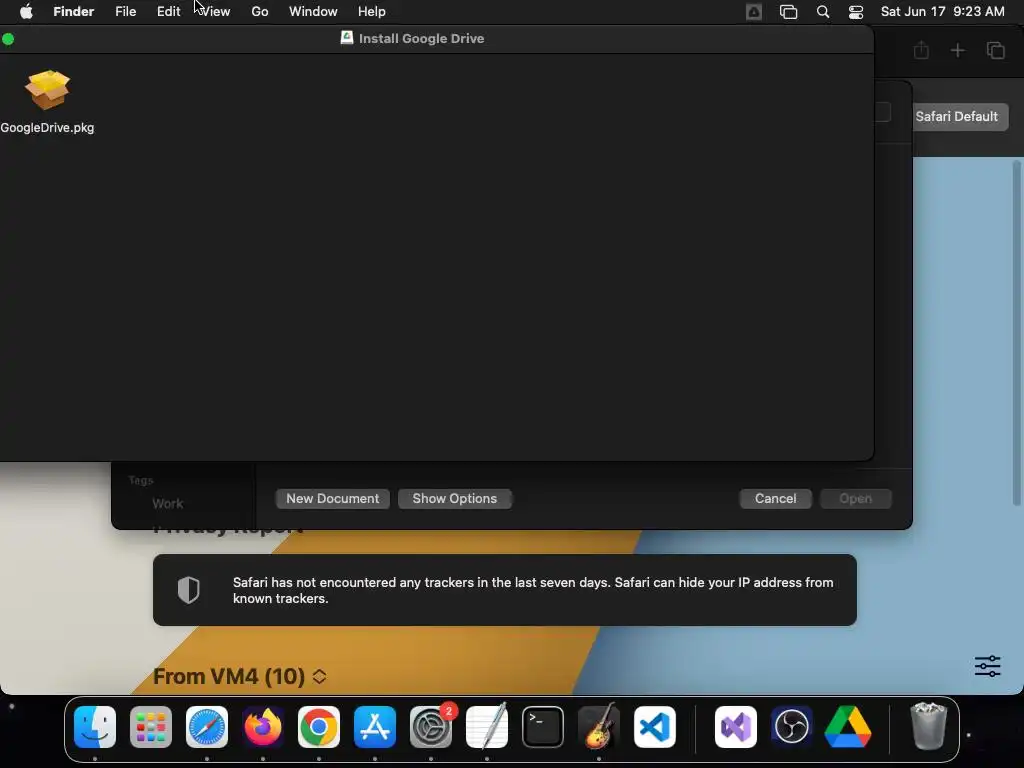Open Visual Studio Code from the Dock
The width and height of the screenshot is (1024, 768).
[654, 727]
